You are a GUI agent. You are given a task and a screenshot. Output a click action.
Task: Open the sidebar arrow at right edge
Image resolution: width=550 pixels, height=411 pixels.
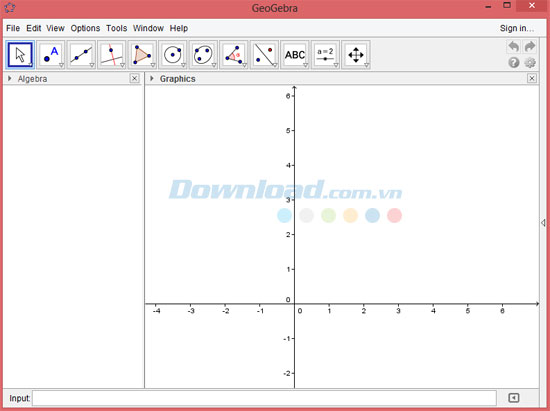coord(543,222)
